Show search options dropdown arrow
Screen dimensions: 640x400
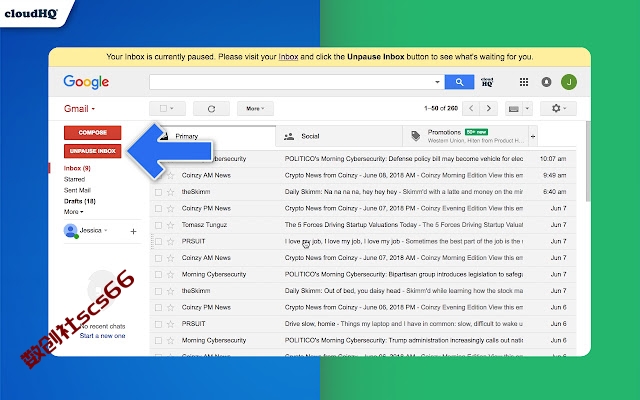click(437, 82)
